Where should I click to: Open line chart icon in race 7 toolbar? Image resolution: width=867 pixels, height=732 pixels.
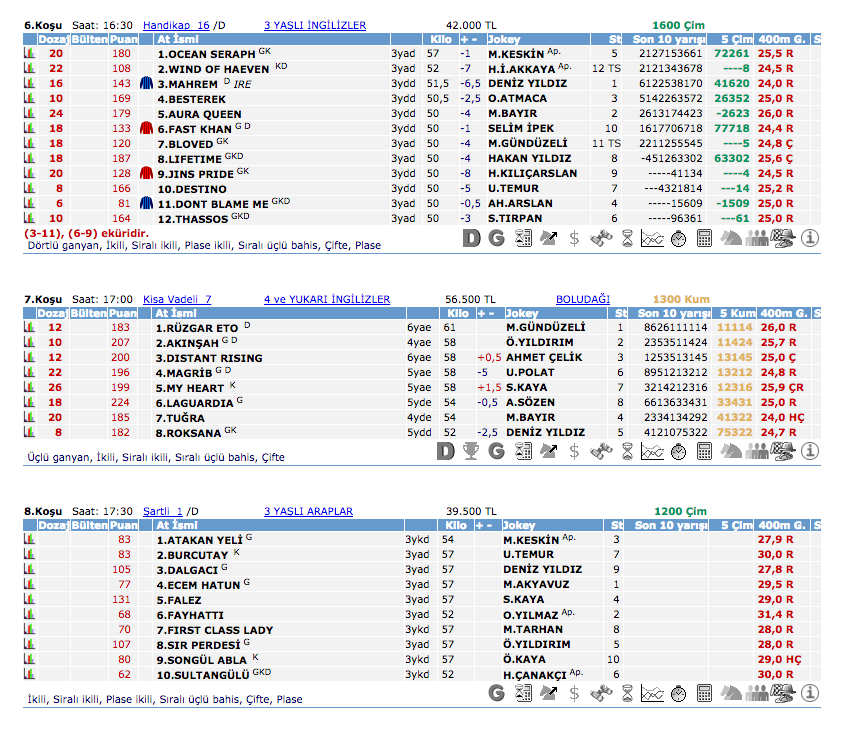pos(652,452)
